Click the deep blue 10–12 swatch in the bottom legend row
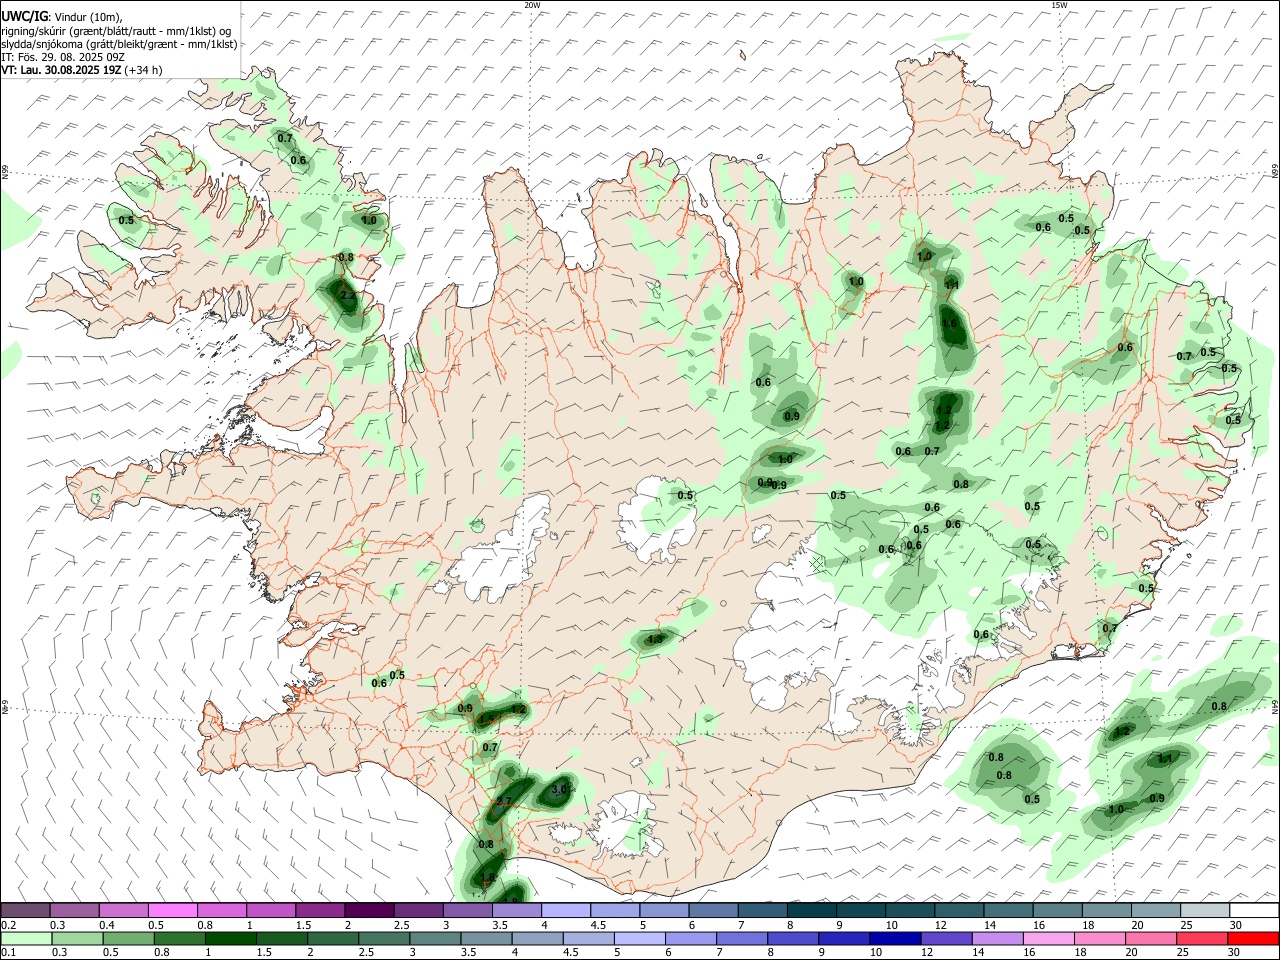Viewport: 1280px width, 960px height. tap(895, 938)
